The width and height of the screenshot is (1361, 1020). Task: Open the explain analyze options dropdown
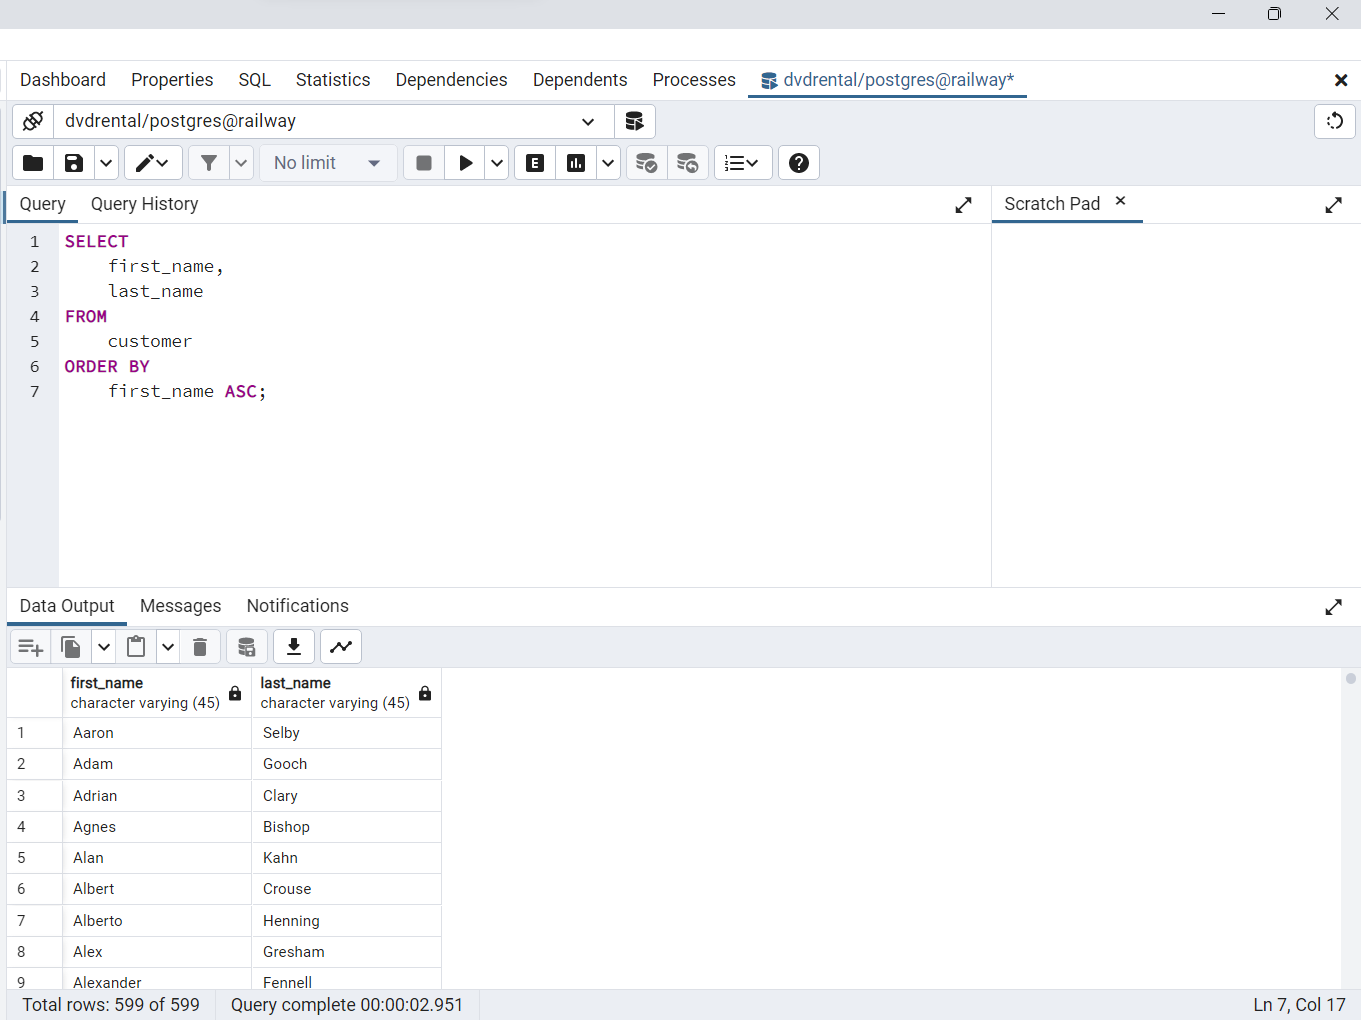608,163
